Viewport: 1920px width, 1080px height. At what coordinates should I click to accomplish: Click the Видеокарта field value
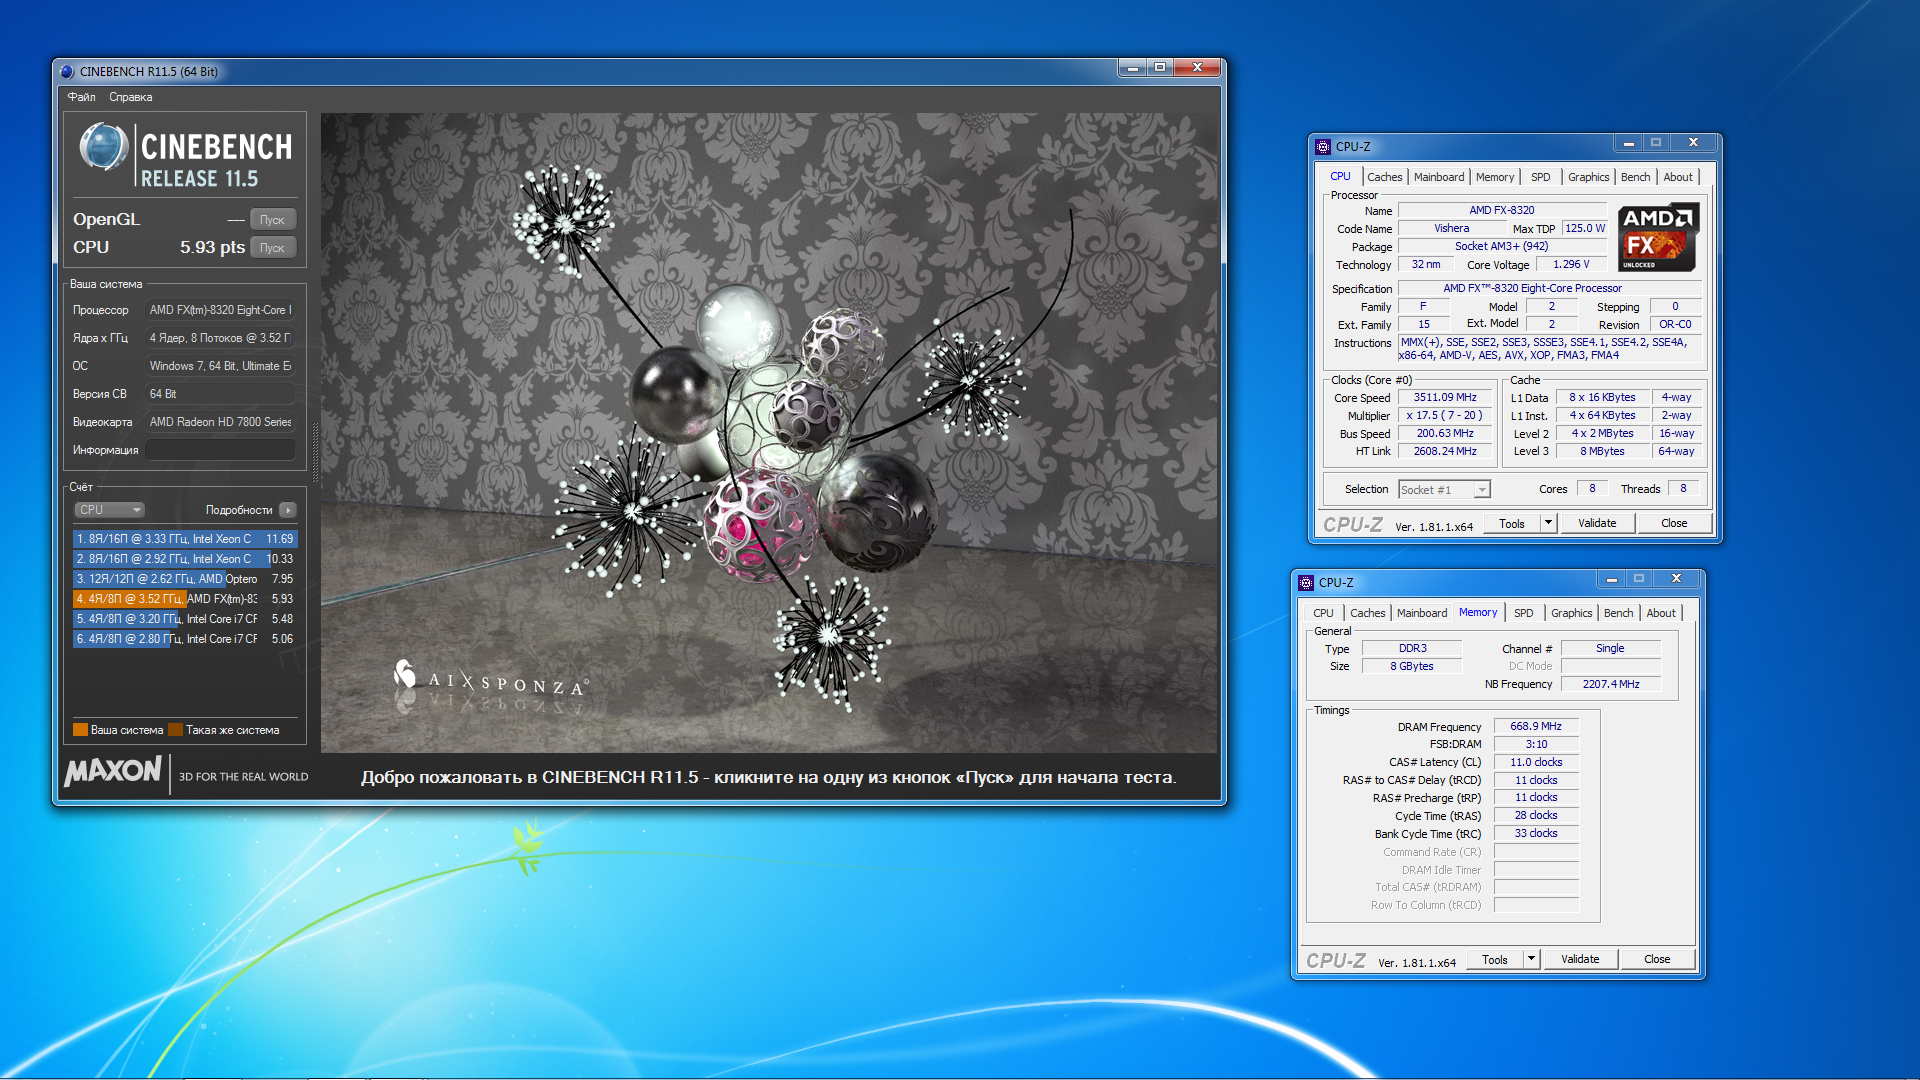pyautogui.click(x=220, y=422)
